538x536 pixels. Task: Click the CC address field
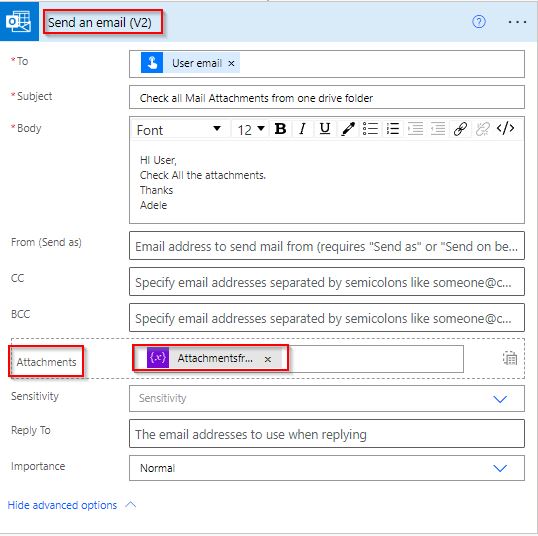pyautogui.click(x=327, y=282)
